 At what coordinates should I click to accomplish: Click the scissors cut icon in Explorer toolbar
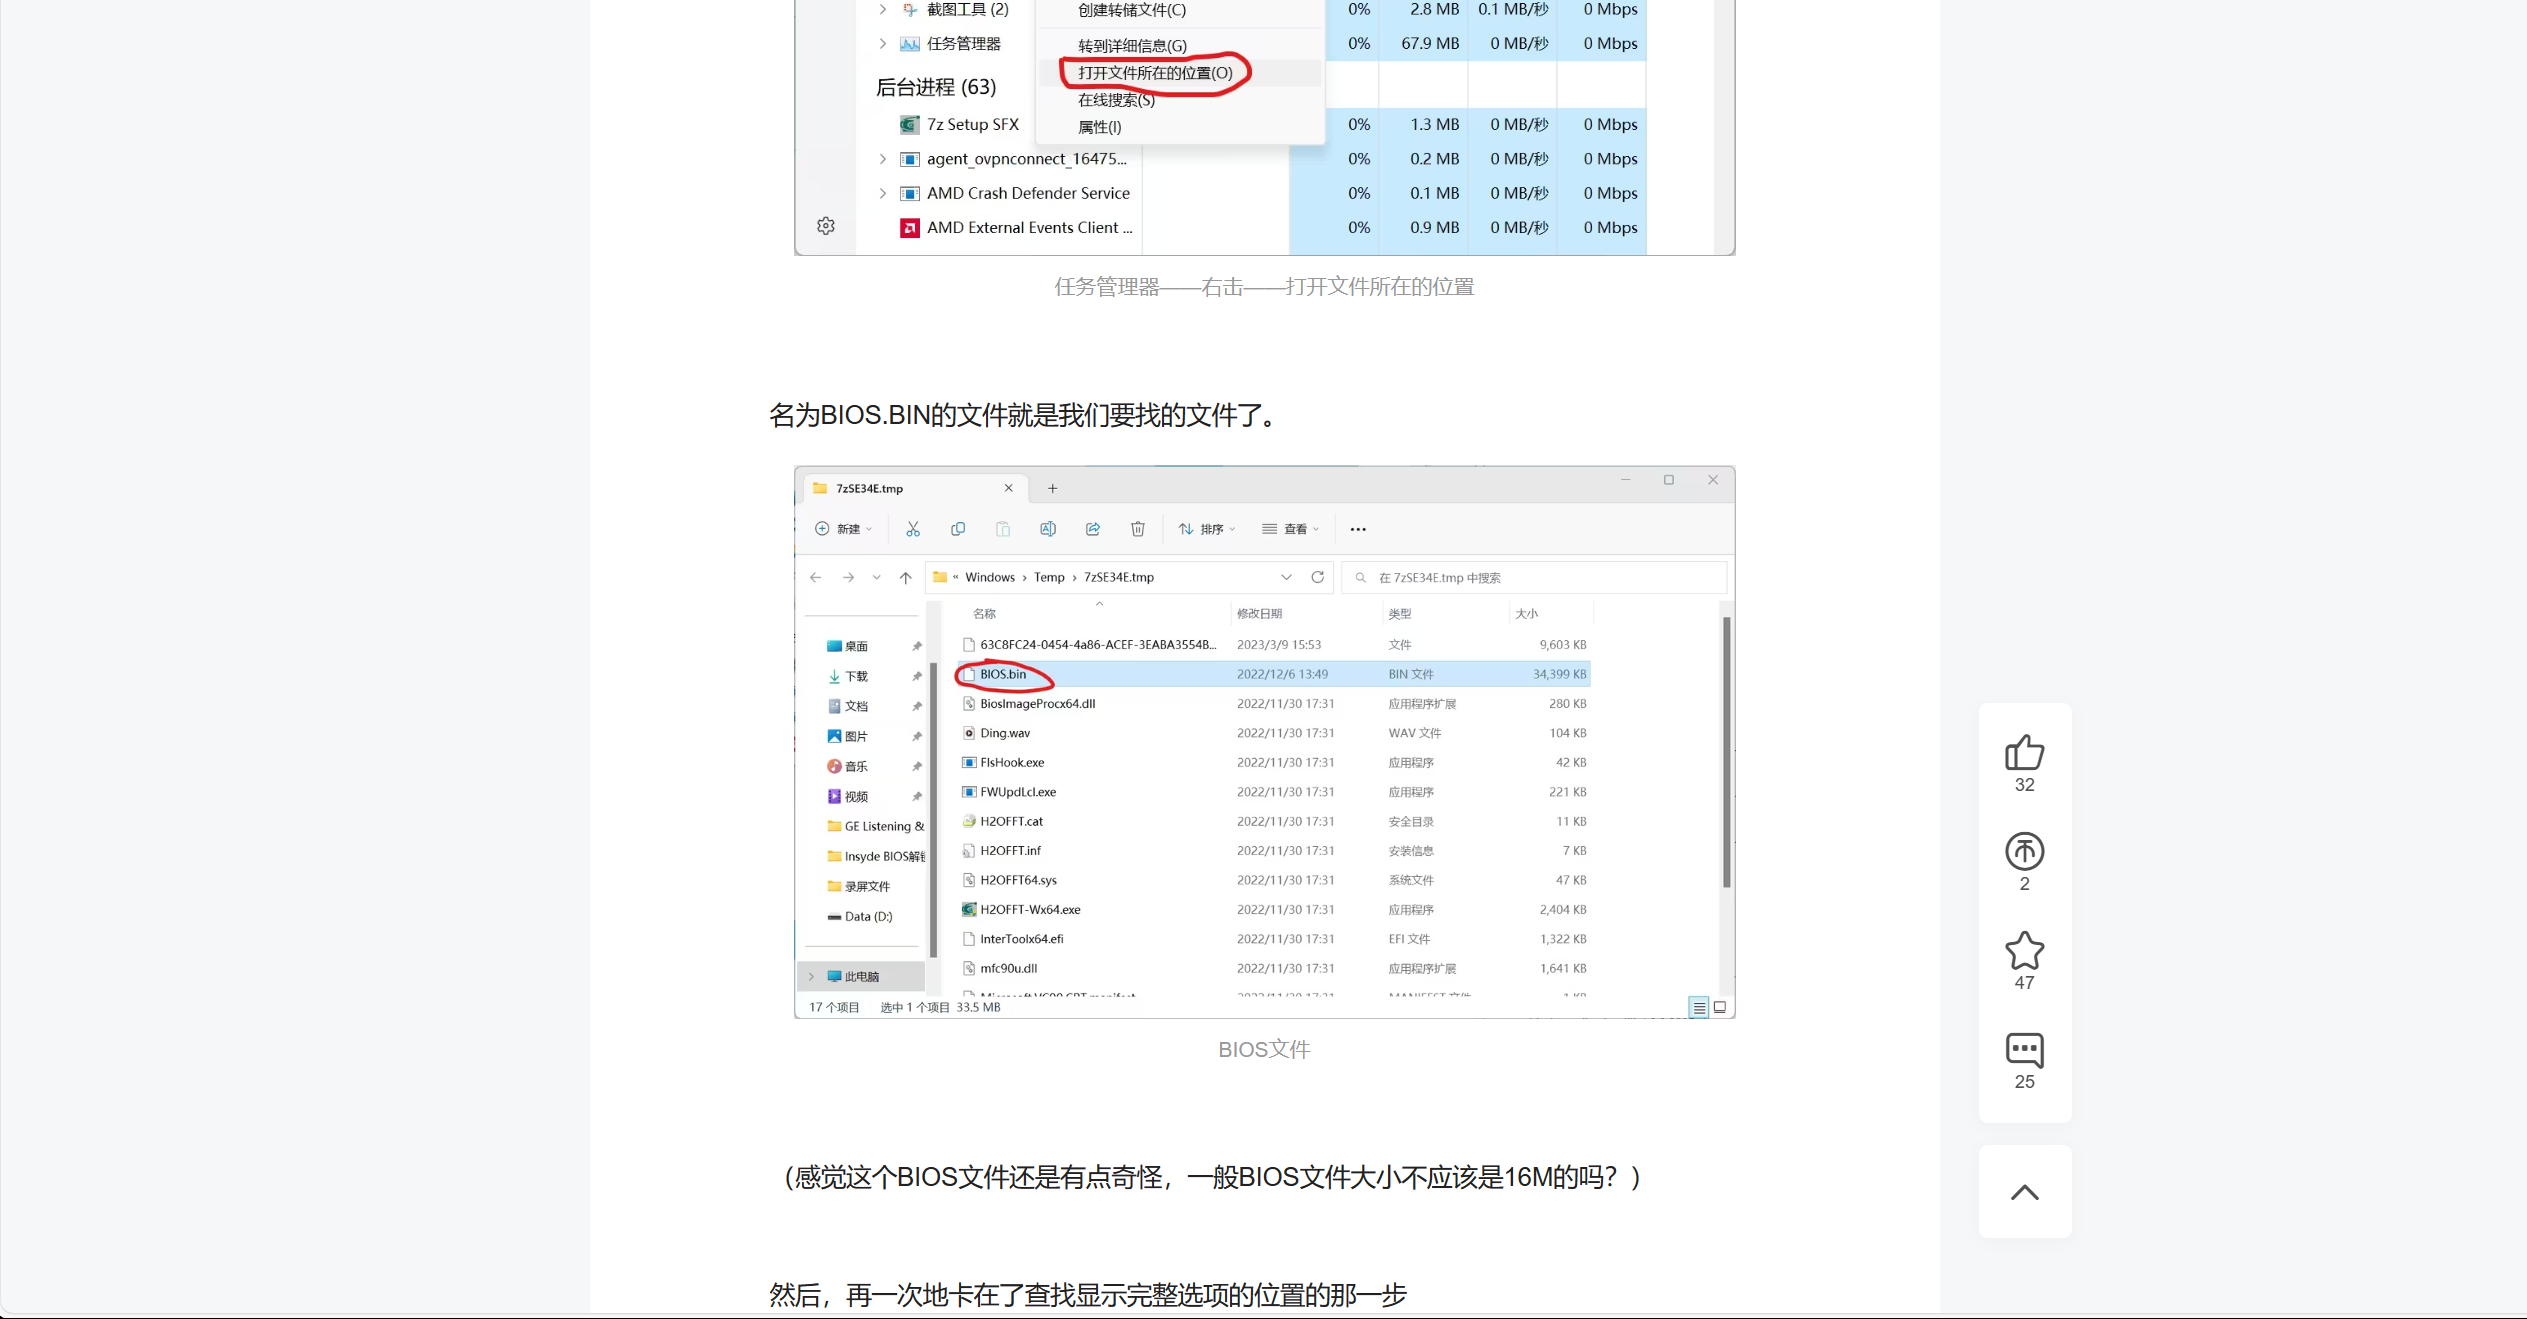click(912, 529)
